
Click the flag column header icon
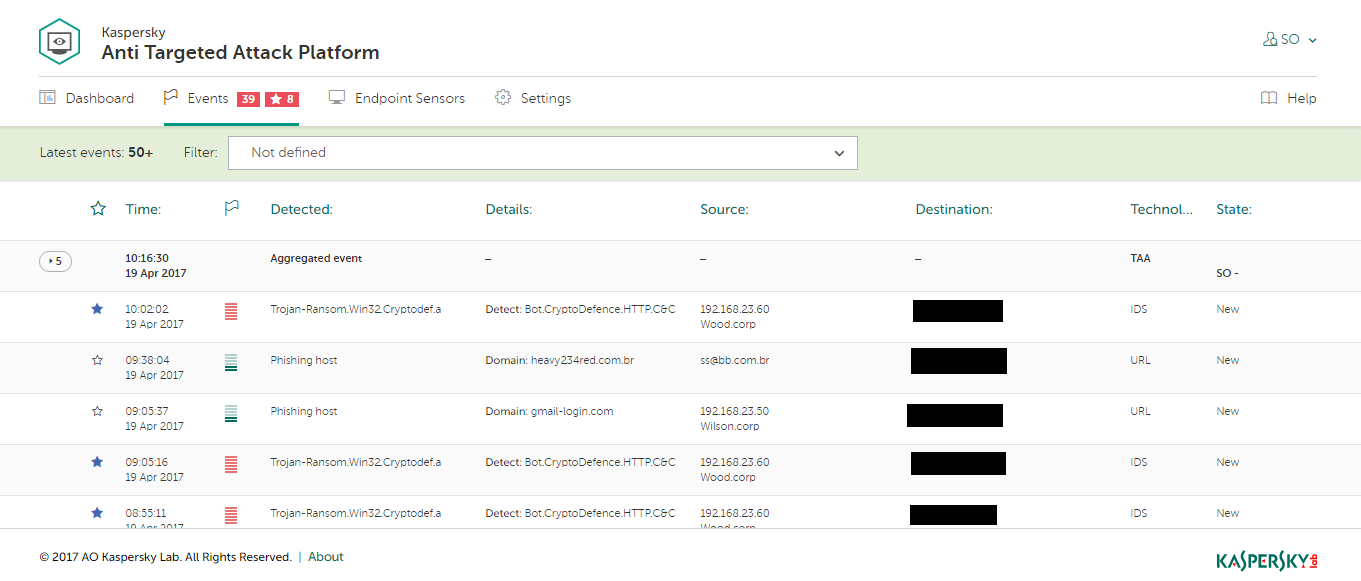click(x=232, y=208)
